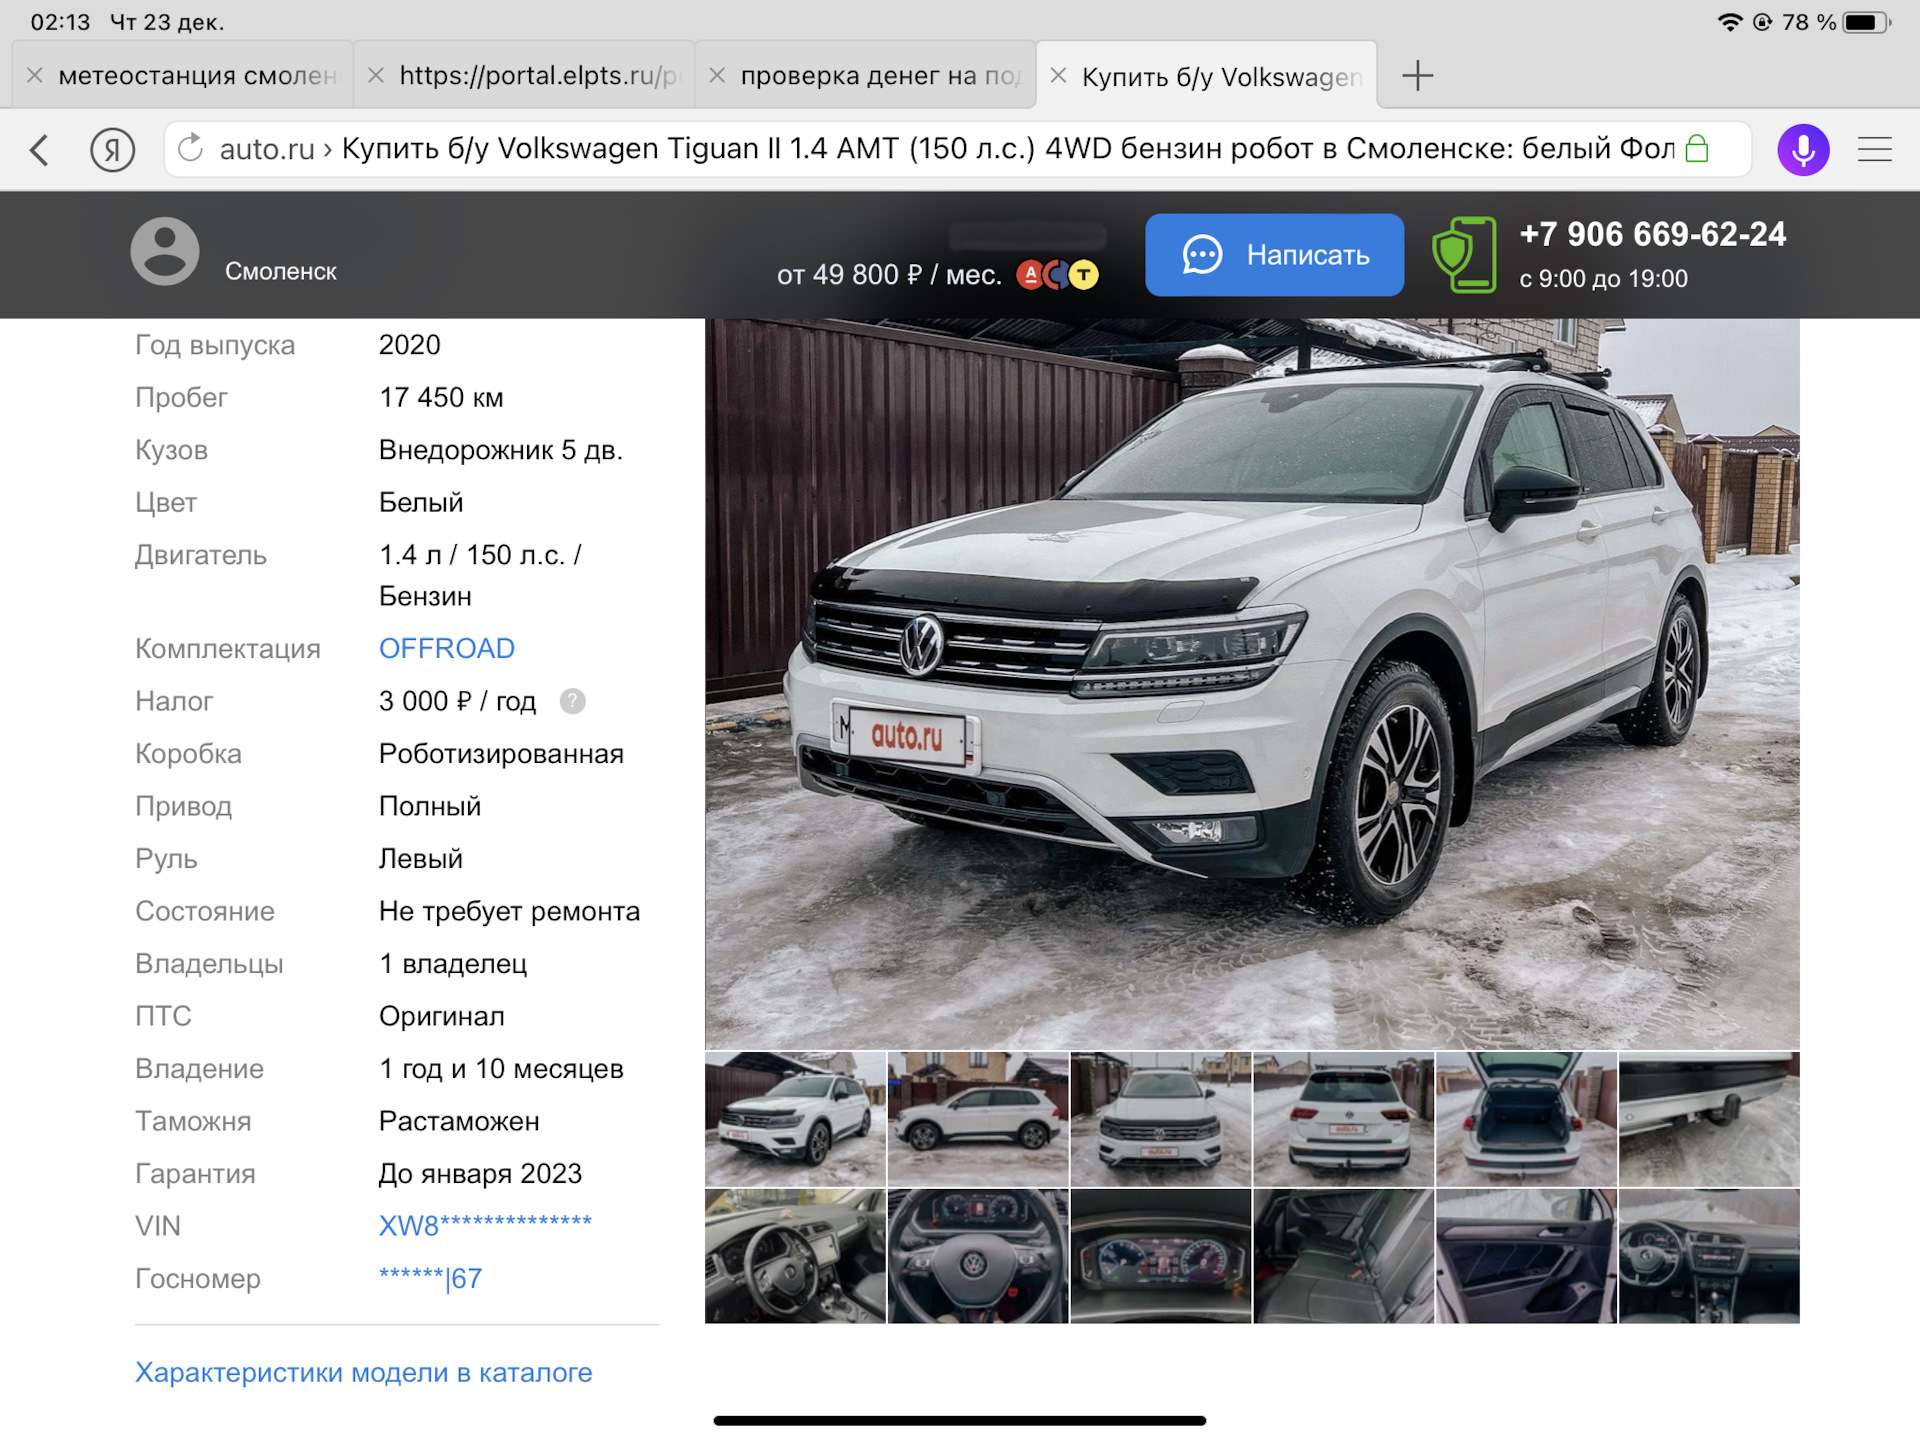Open the masked license plate |67 link
The width and height of the screenshot is (1920, 1440).
(430, 1279)
